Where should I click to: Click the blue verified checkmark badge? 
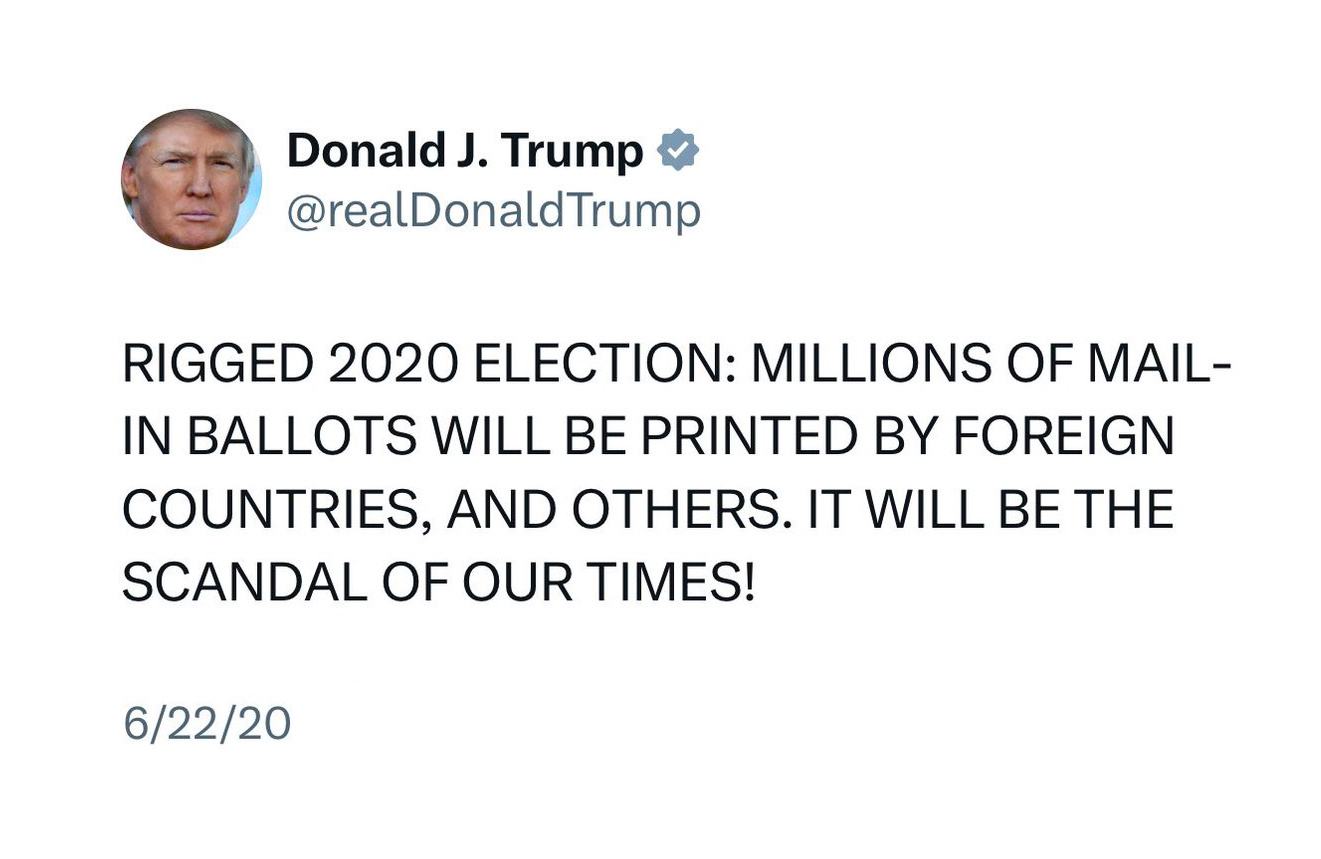678,150
